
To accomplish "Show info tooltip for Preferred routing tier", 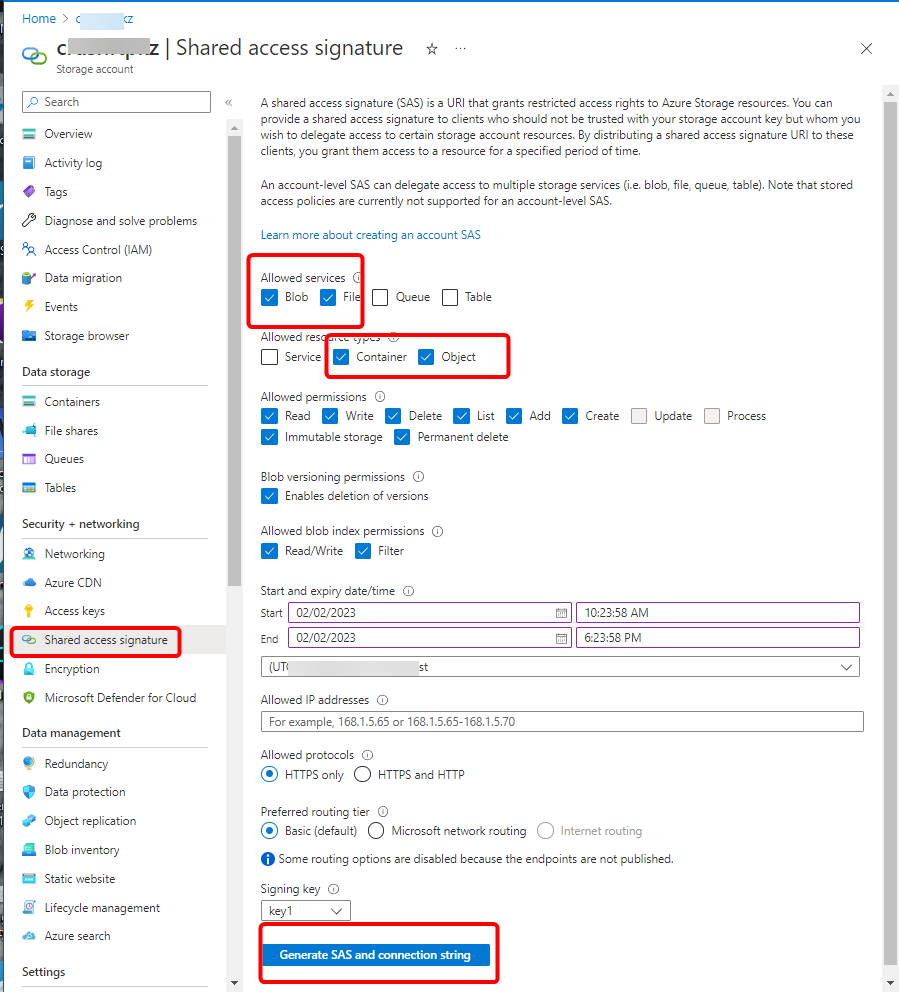I will pyautogui.click(x=383, y=812).
